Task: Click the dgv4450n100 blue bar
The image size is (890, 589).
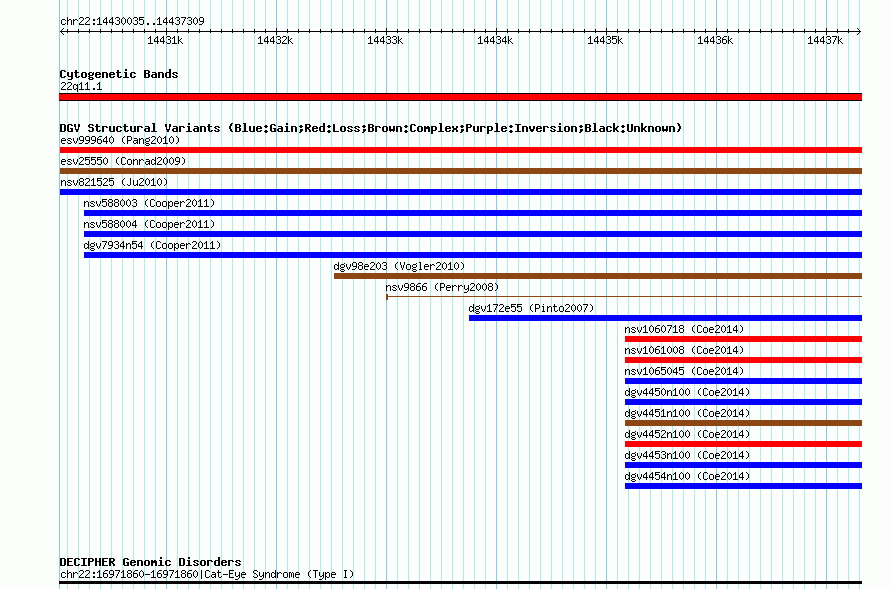Action: (743, 402)
